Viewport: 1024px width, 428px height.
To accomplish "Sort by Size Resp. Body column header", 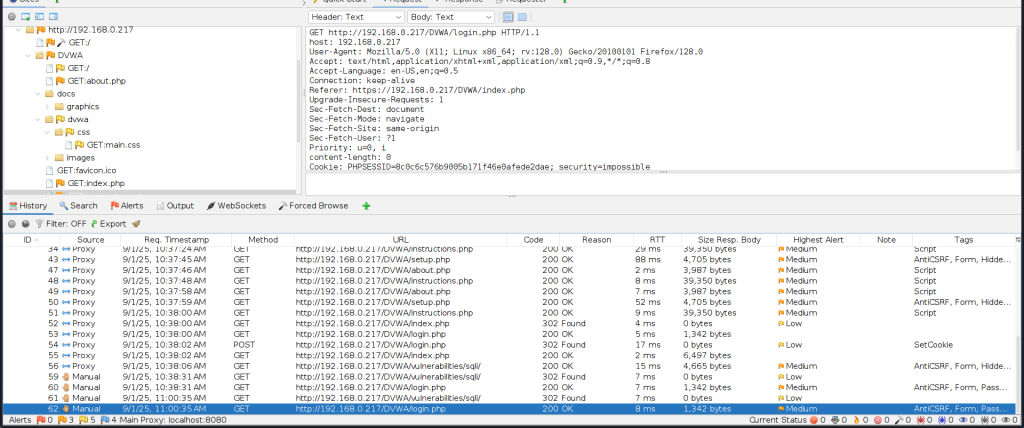I will point(728,240).
